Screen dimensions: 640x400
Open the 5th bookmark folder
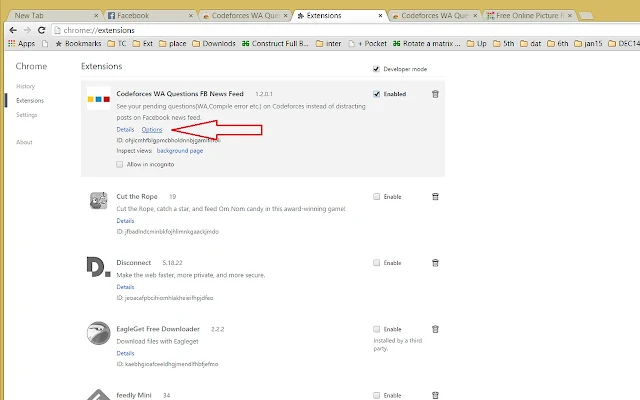(504, 43)
